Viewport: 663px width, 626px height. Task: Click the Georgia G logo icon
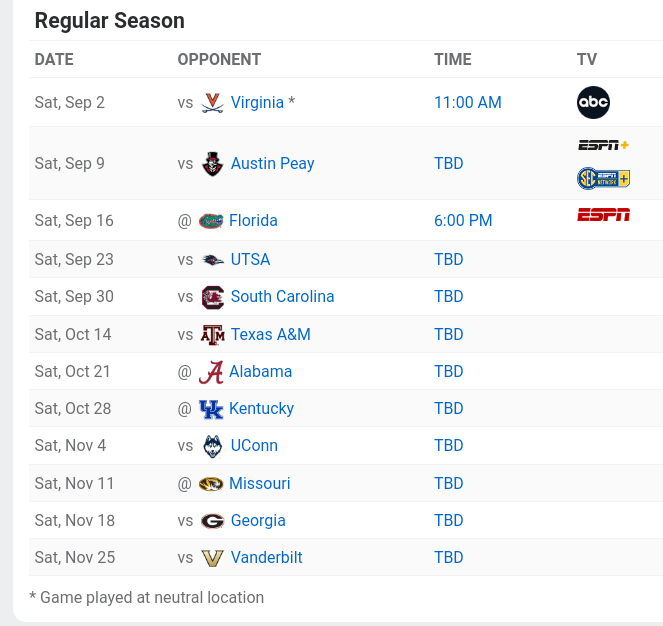[x=212, y=521]
